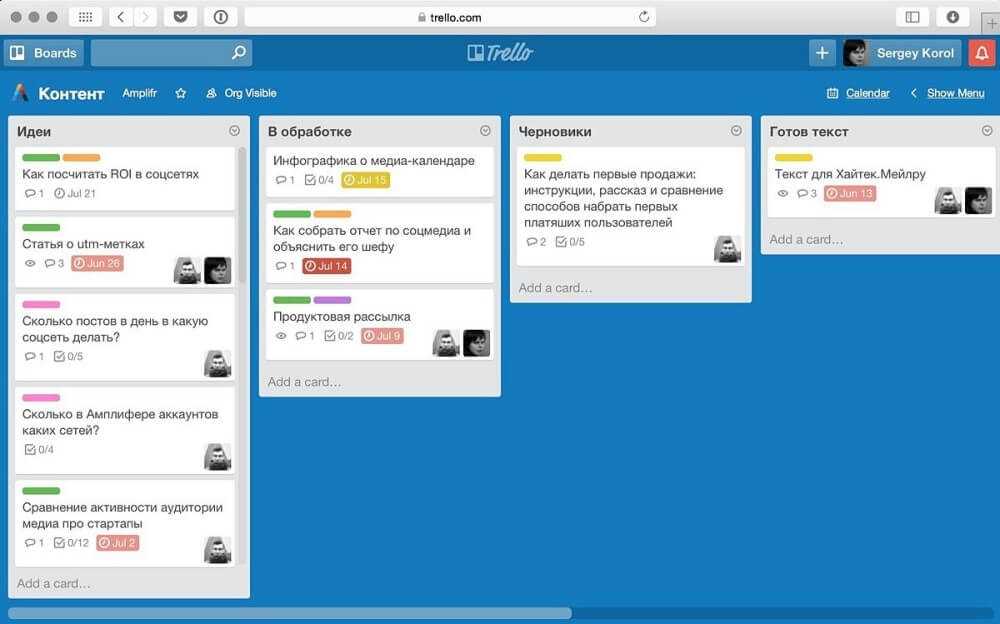The width and height of the screenshot is (1000, 624).
Task: Click checklist 0/5 on первые продажи card
Action: pos(570,242)
